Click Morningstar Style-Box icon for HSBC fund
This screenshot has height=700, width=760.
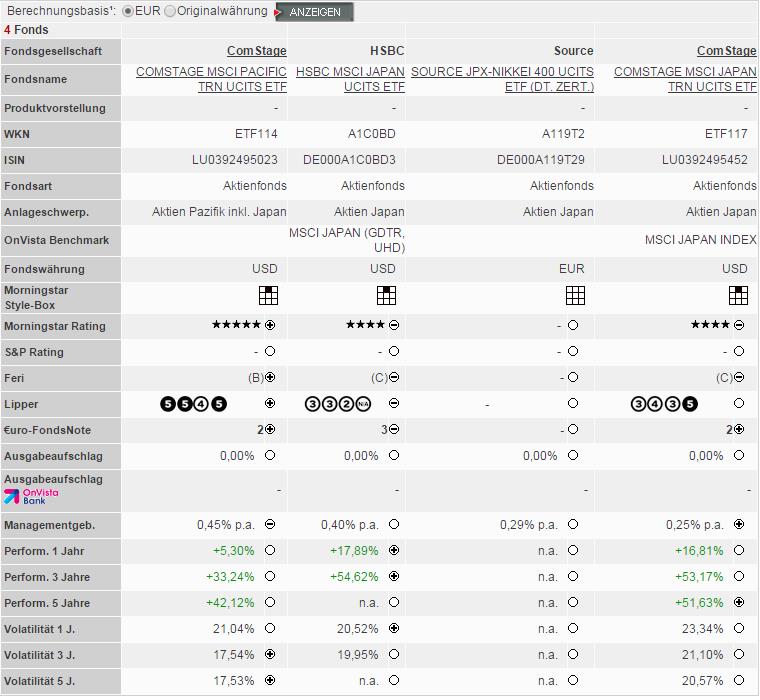pyautogui.click(x=386, y=295)
